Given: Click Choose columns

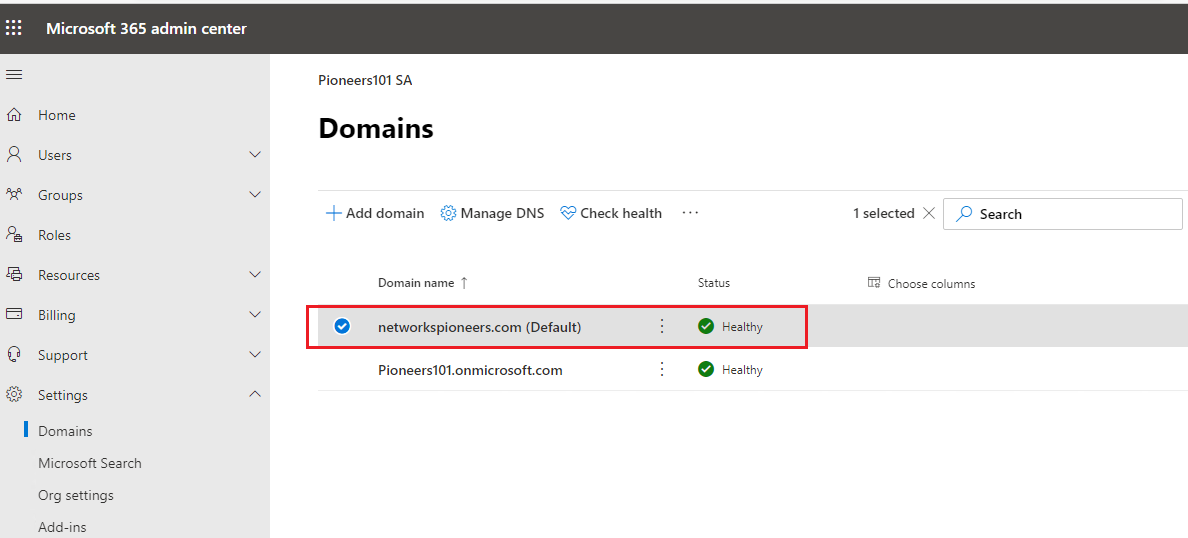Looking at the screenshot, I should click(x=921, y=283).
